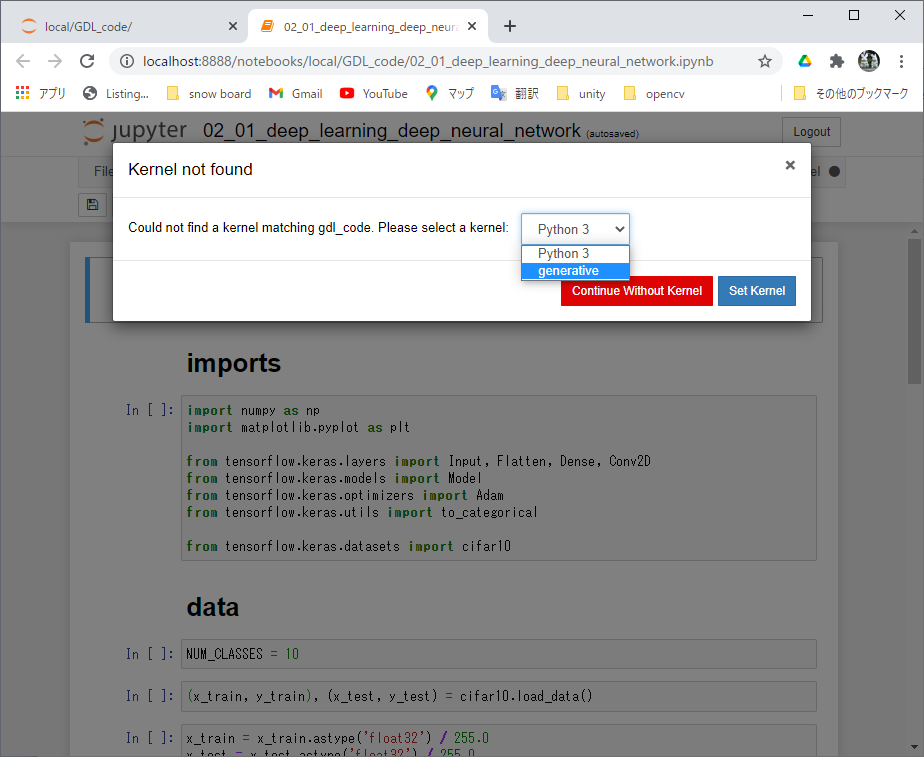The image size is (924, 757).
Task: Open the Chrome extensions puzzle icon
Action: click(x=837, y=61)
